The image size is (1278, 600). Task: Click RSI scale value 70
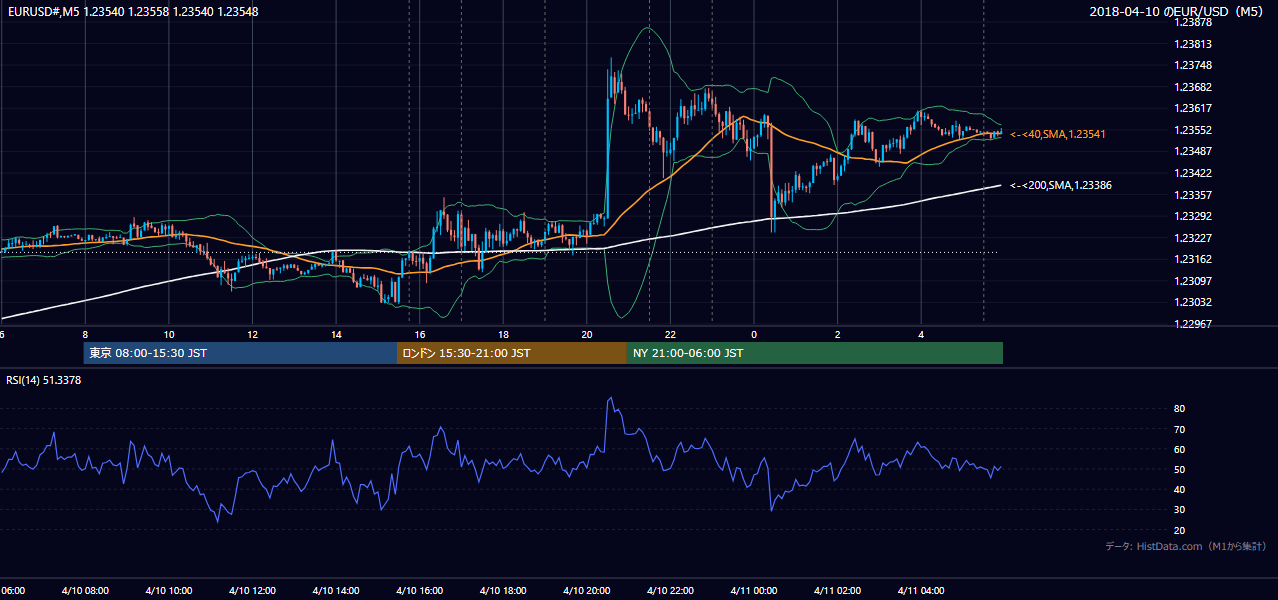tap(1180, 430)
